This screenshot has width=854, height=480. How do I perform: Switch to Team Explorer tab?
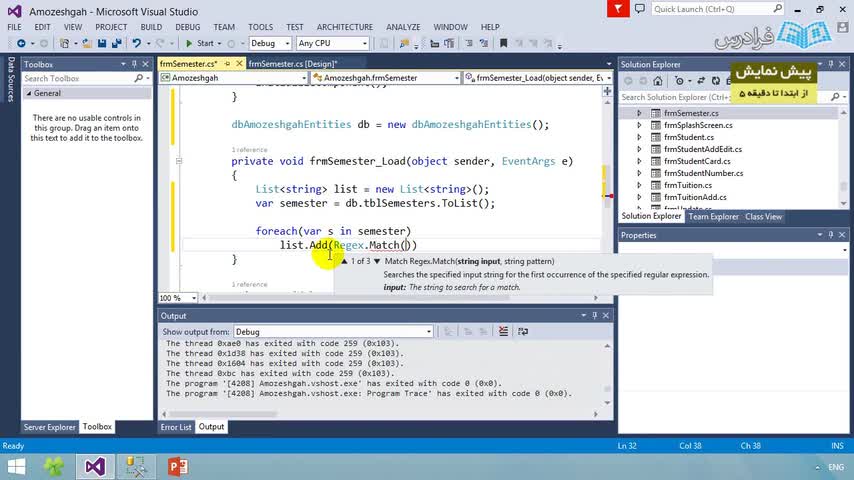[x=713, y=216]
